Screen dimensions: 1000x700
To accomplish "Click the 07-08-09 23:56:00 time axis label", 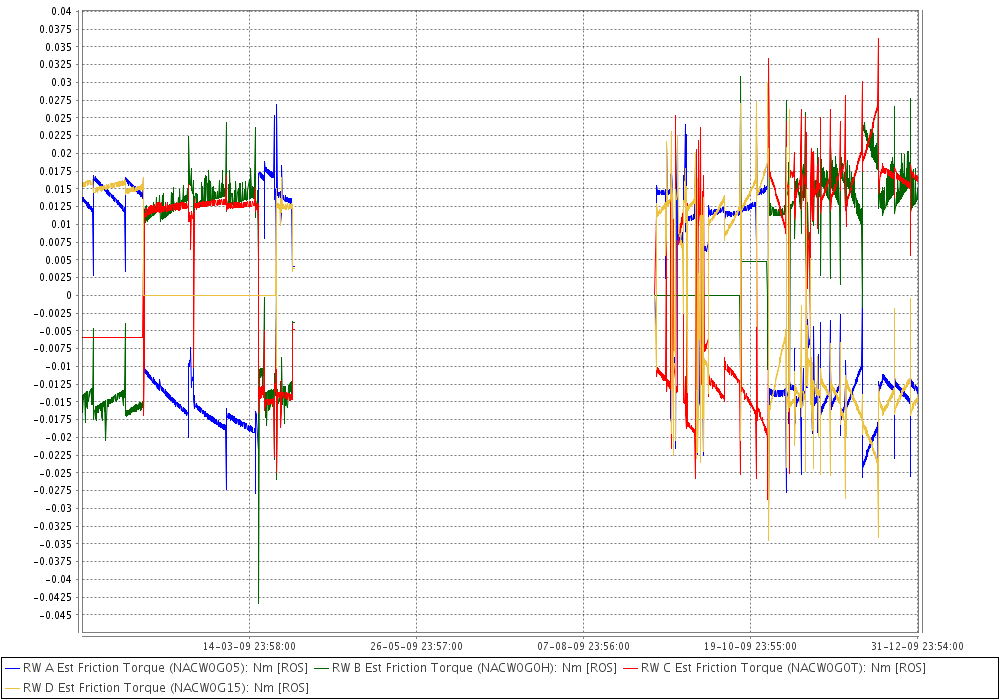I will click(584, 646).
